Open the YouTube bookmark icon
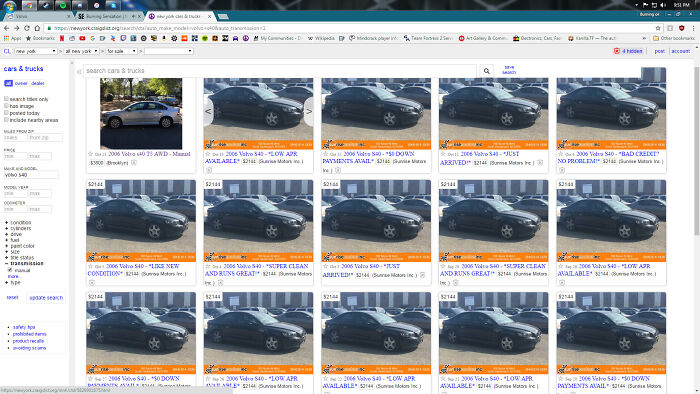The image size is (700, 394). click(82, 38)
